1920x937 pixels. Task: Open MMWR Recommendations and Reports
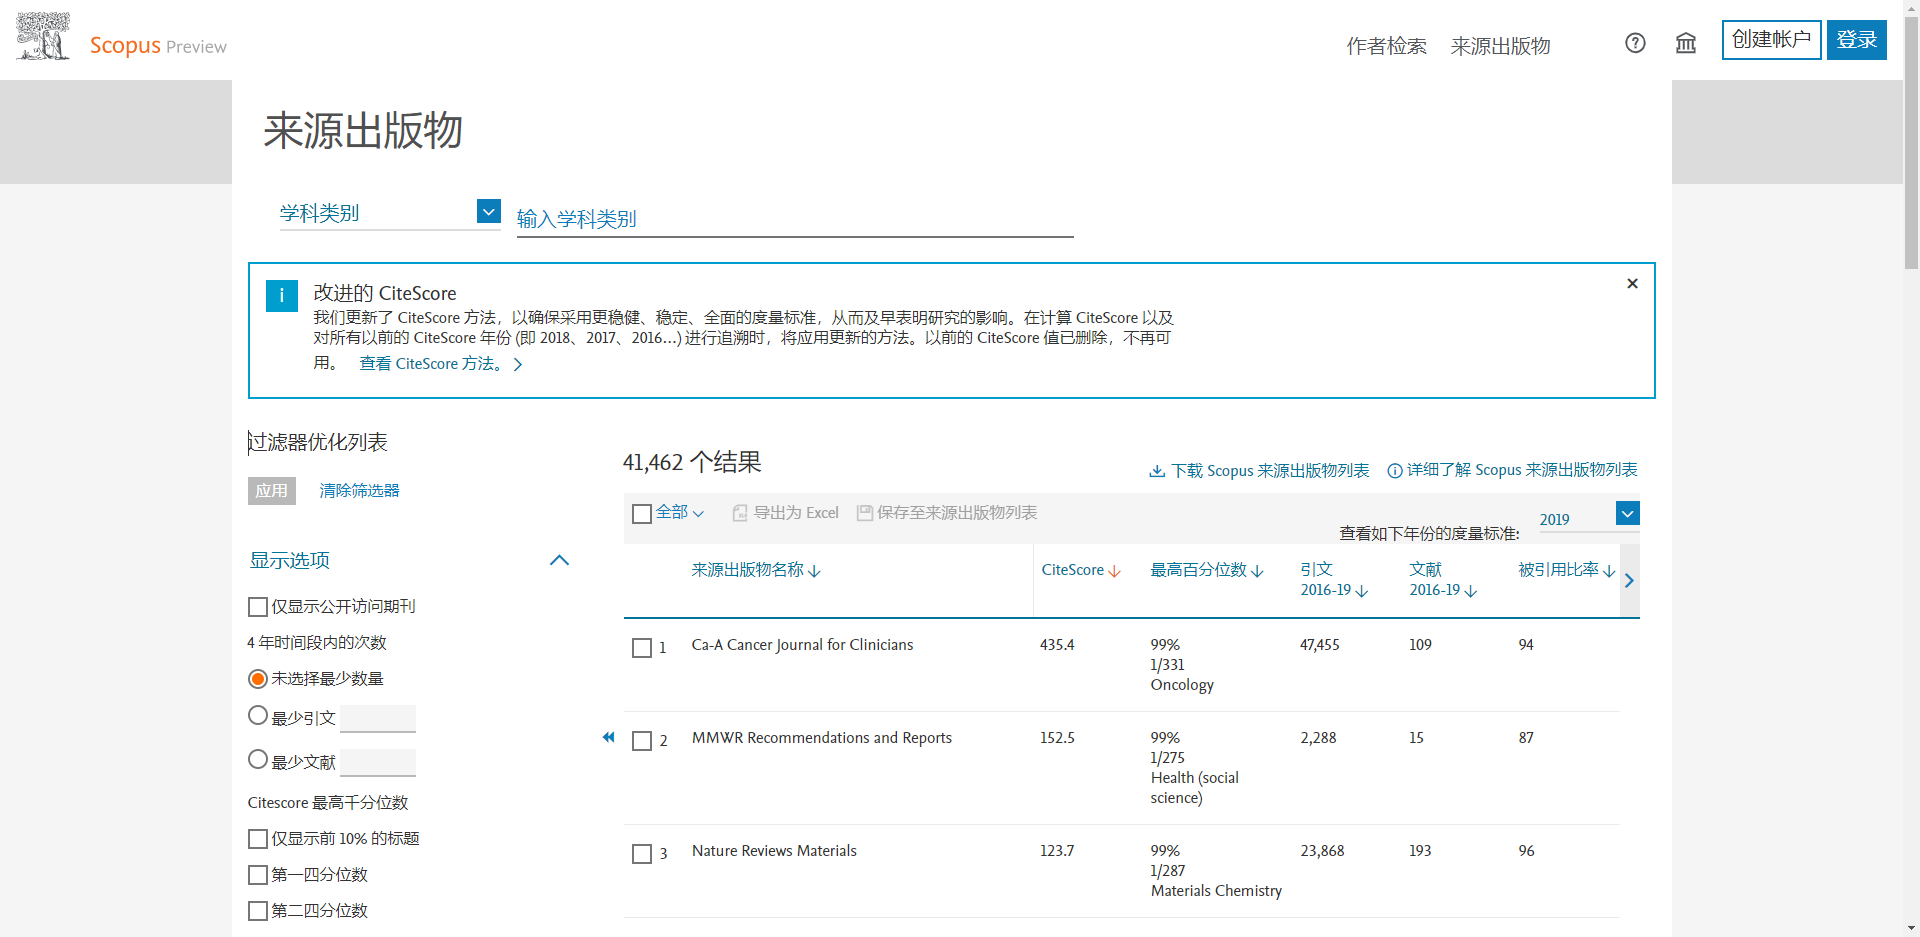(x=822, y=738)
